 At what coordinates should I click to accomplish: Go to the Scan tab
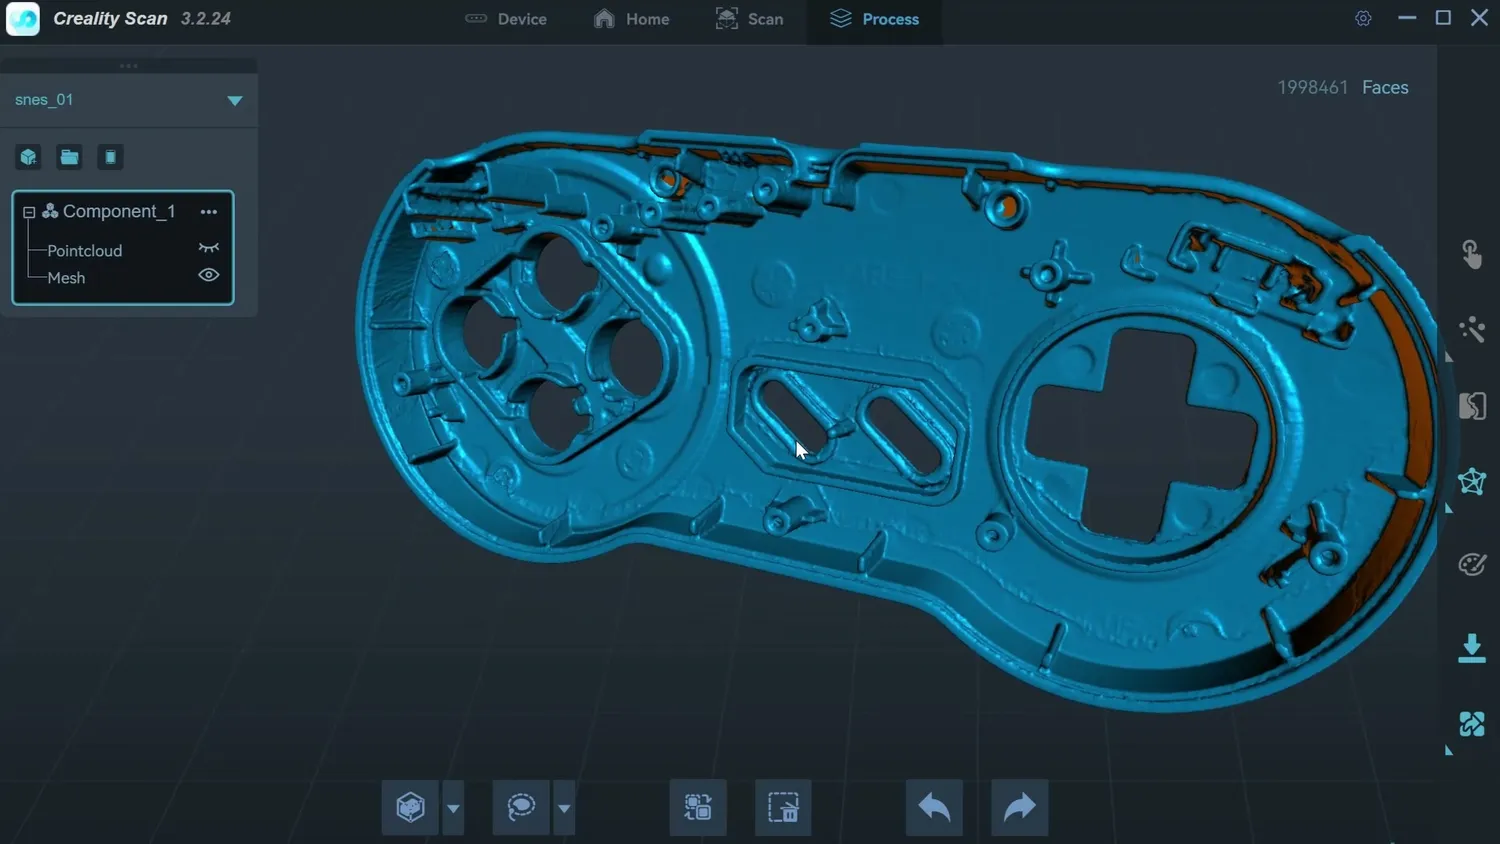tap(750, 19)
